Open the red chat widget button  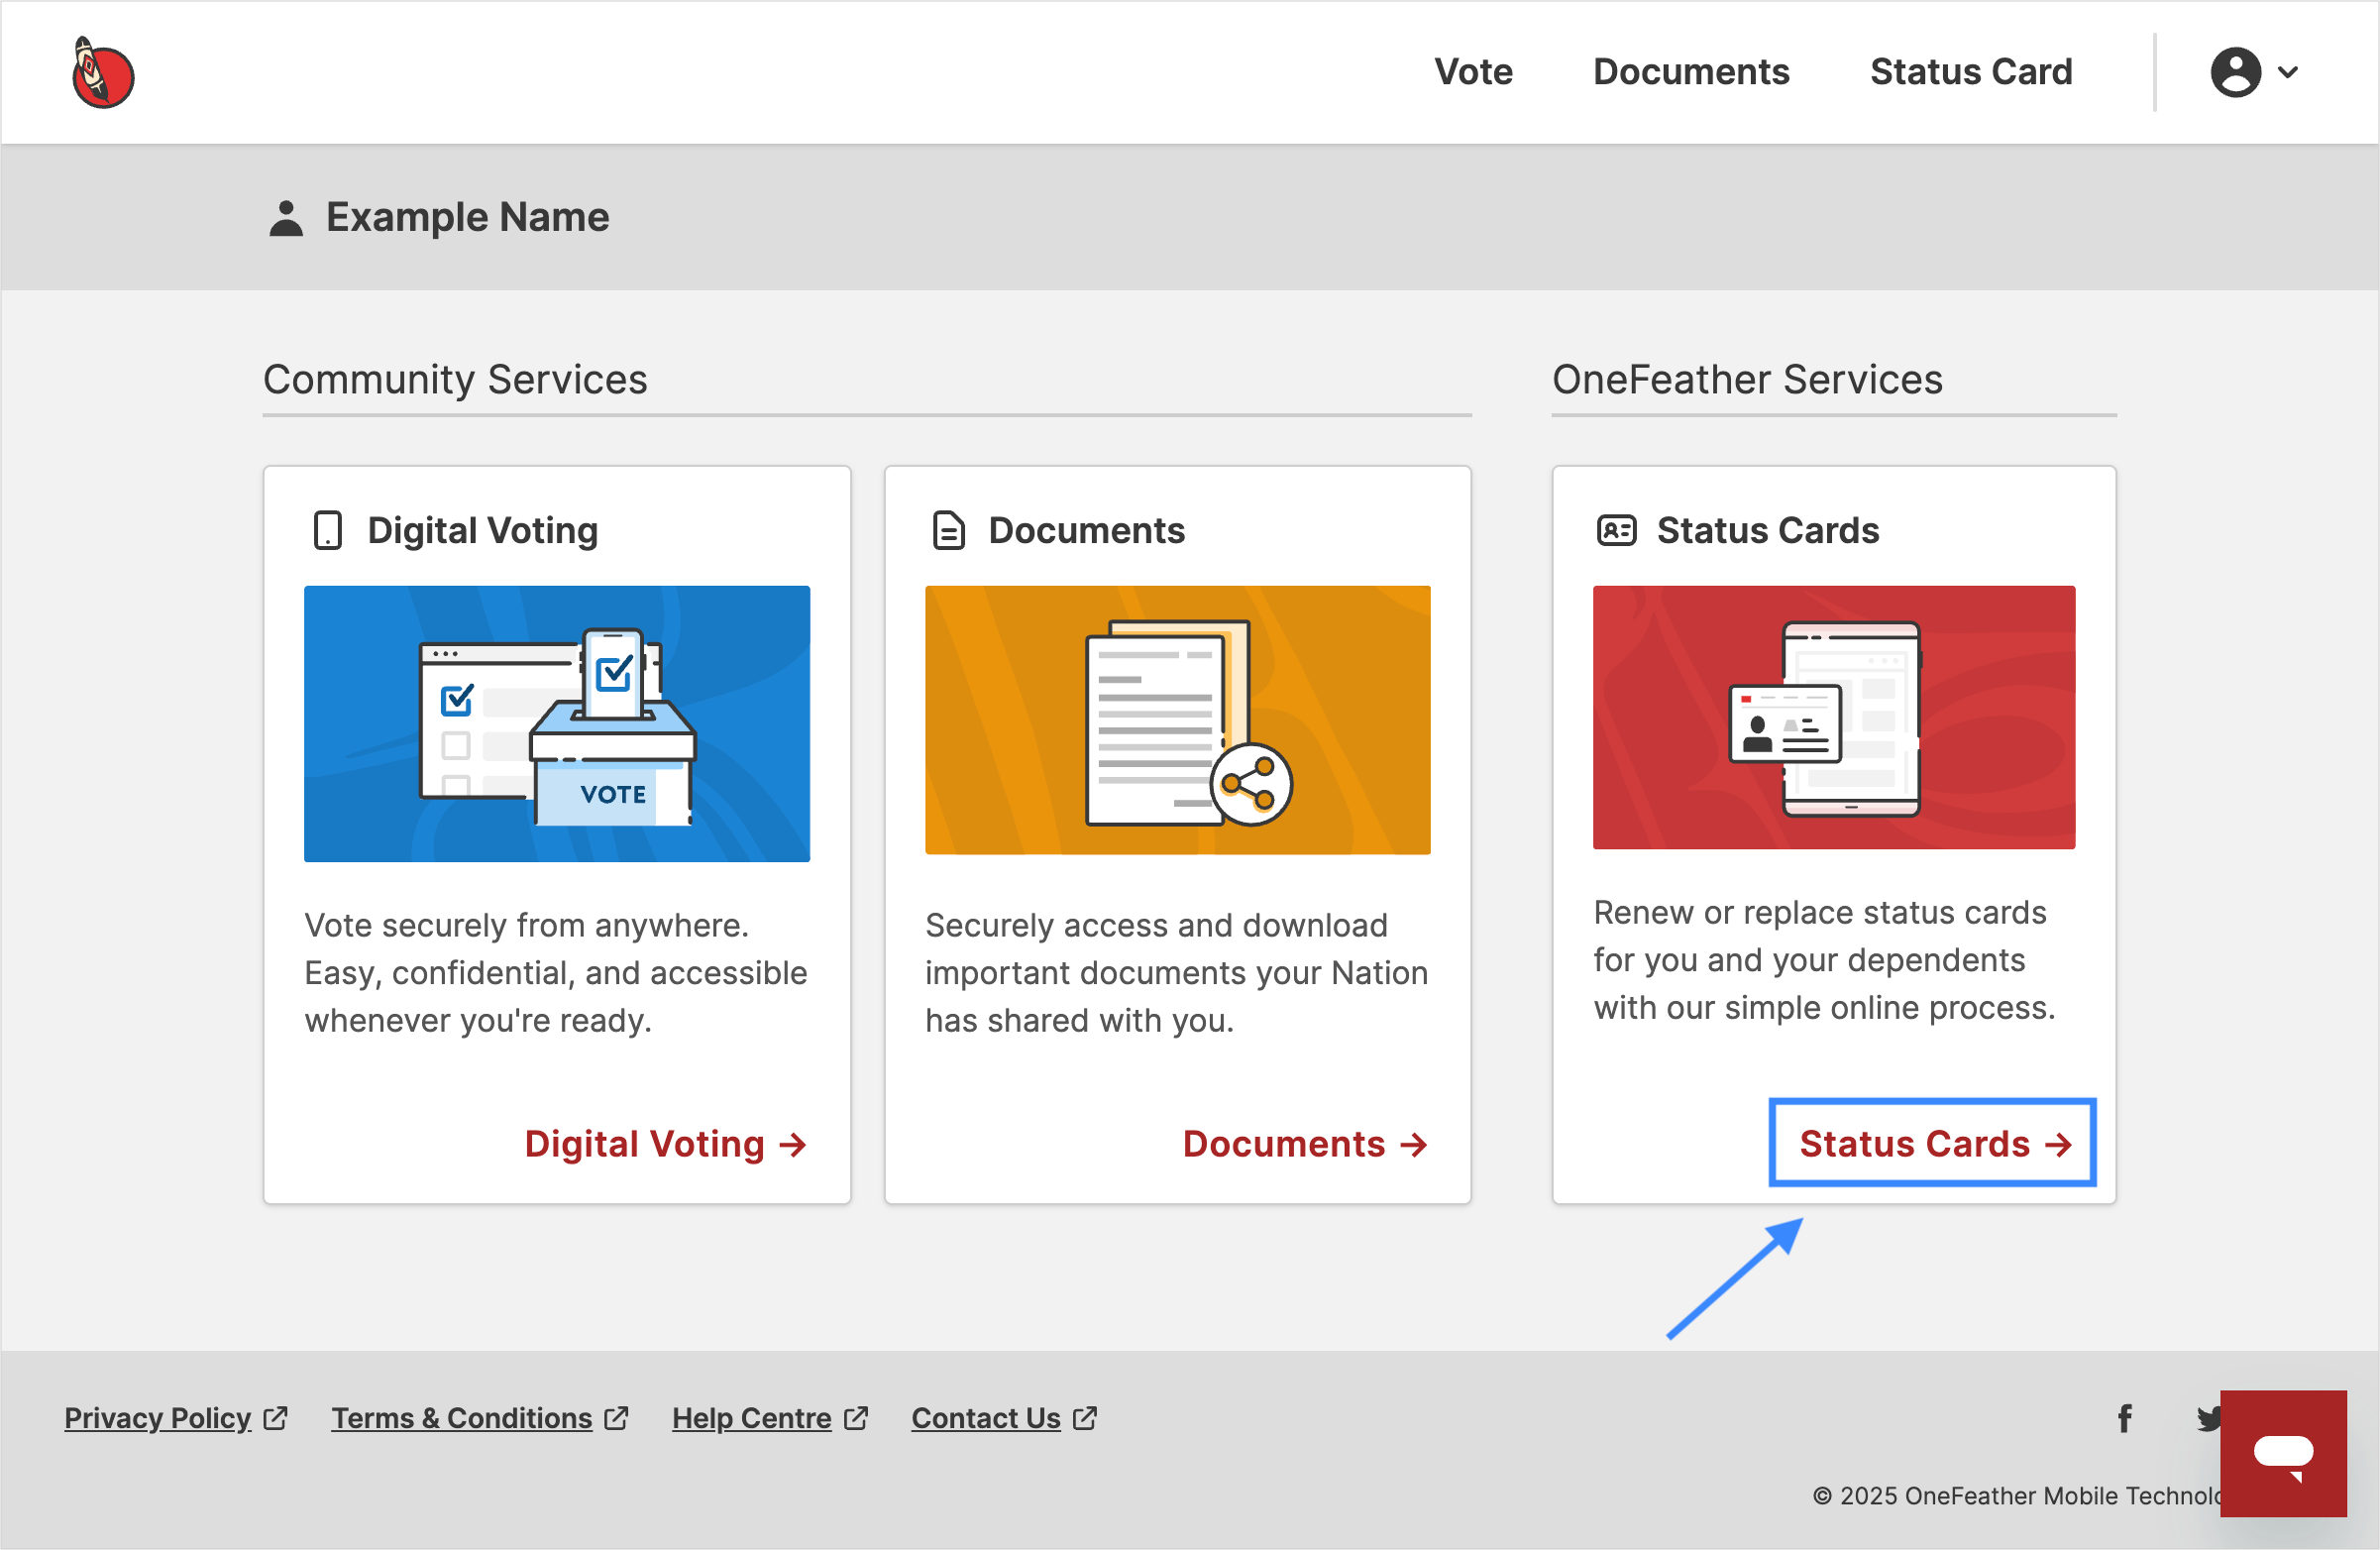pos(2283,1453)
